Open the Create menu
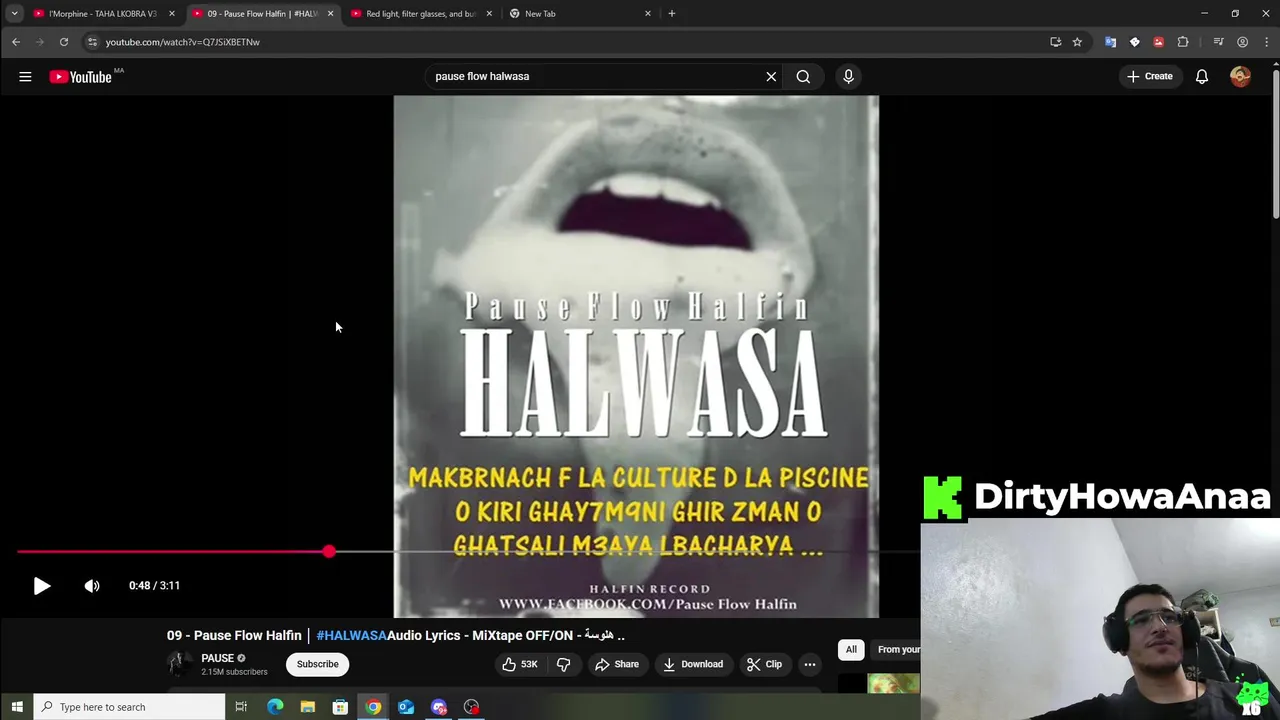This screenshot has width=1280, height=720. (x=1149, y=76)
